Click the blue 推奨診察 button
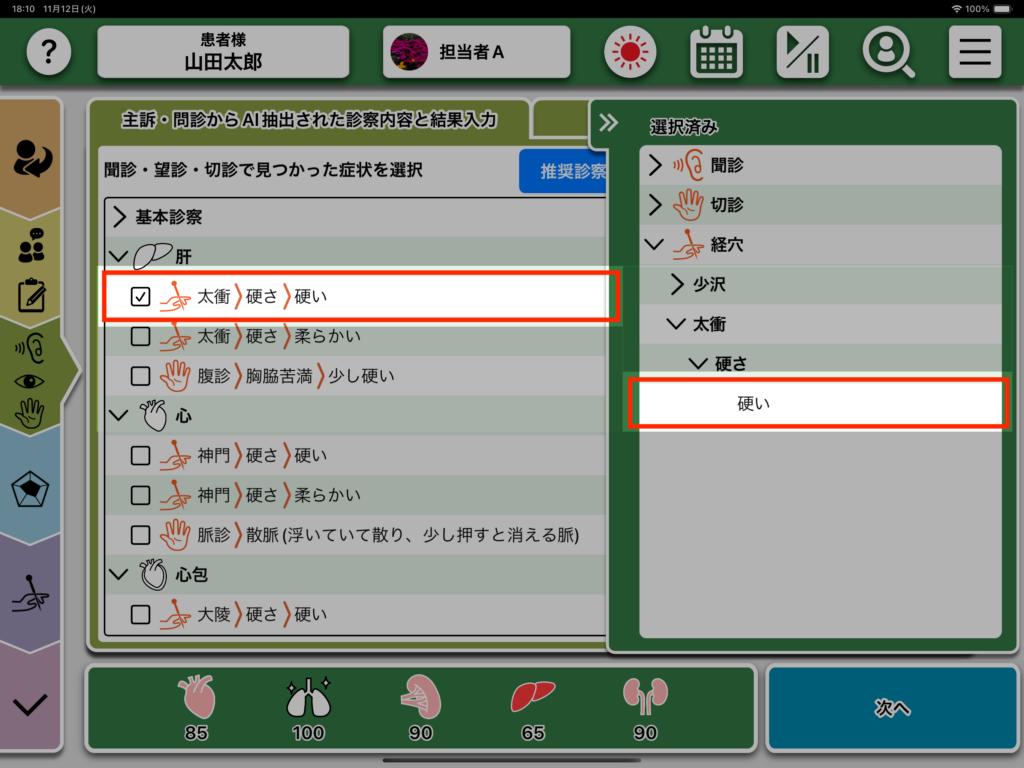Image resolution: width=1024 pixels, height=768 pixels. (x=564, y=171)
